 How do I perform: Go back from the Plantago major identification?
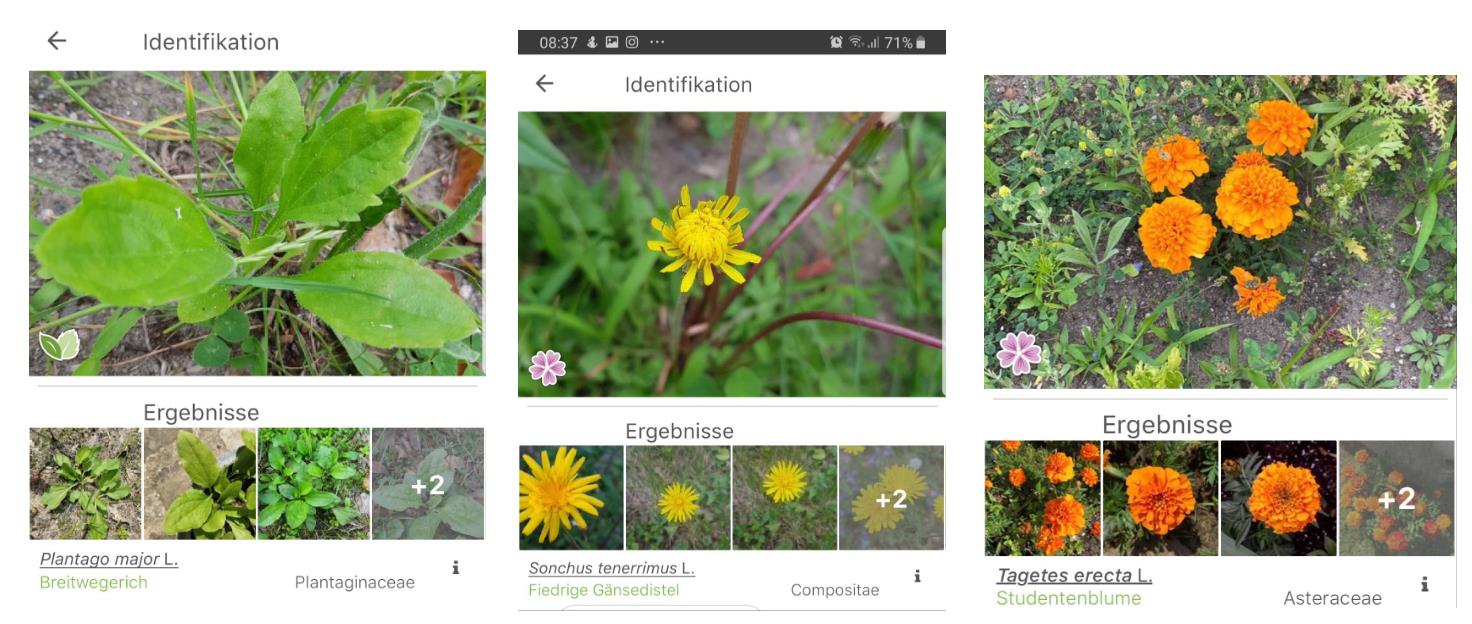click(57, 41)
